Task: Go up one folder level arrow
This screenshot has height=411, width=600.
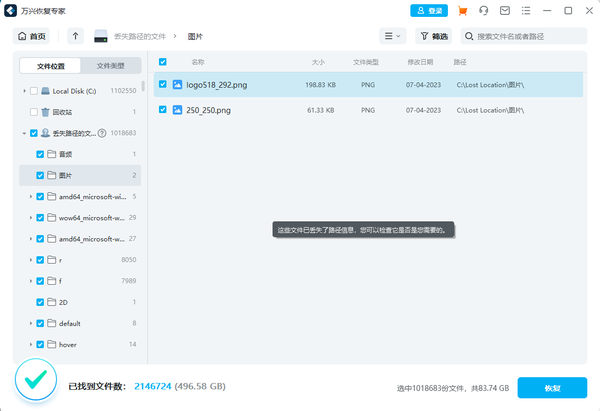Action: pyautogui.click(x=76, y=36)
